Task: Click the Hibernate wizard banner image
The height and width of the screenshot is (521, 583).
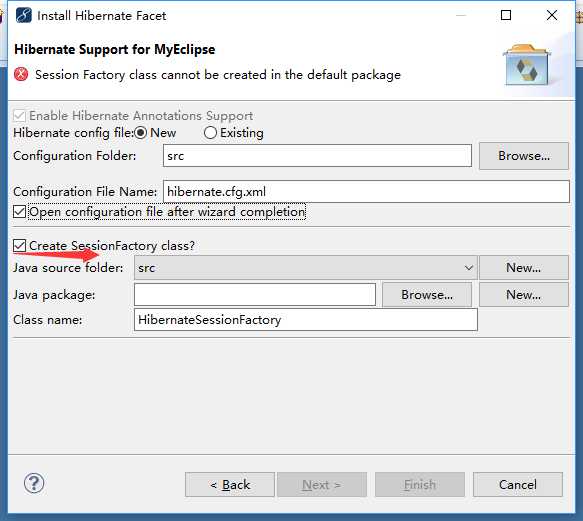Action: (527, 65)
